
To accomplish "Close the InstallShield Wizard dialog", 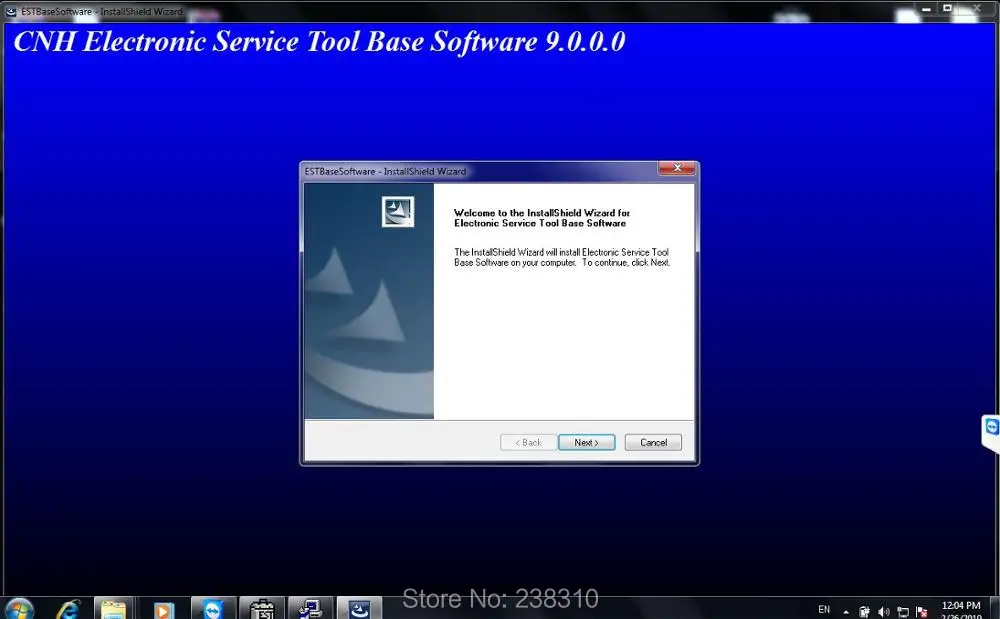I will click(x=677, y=168).
